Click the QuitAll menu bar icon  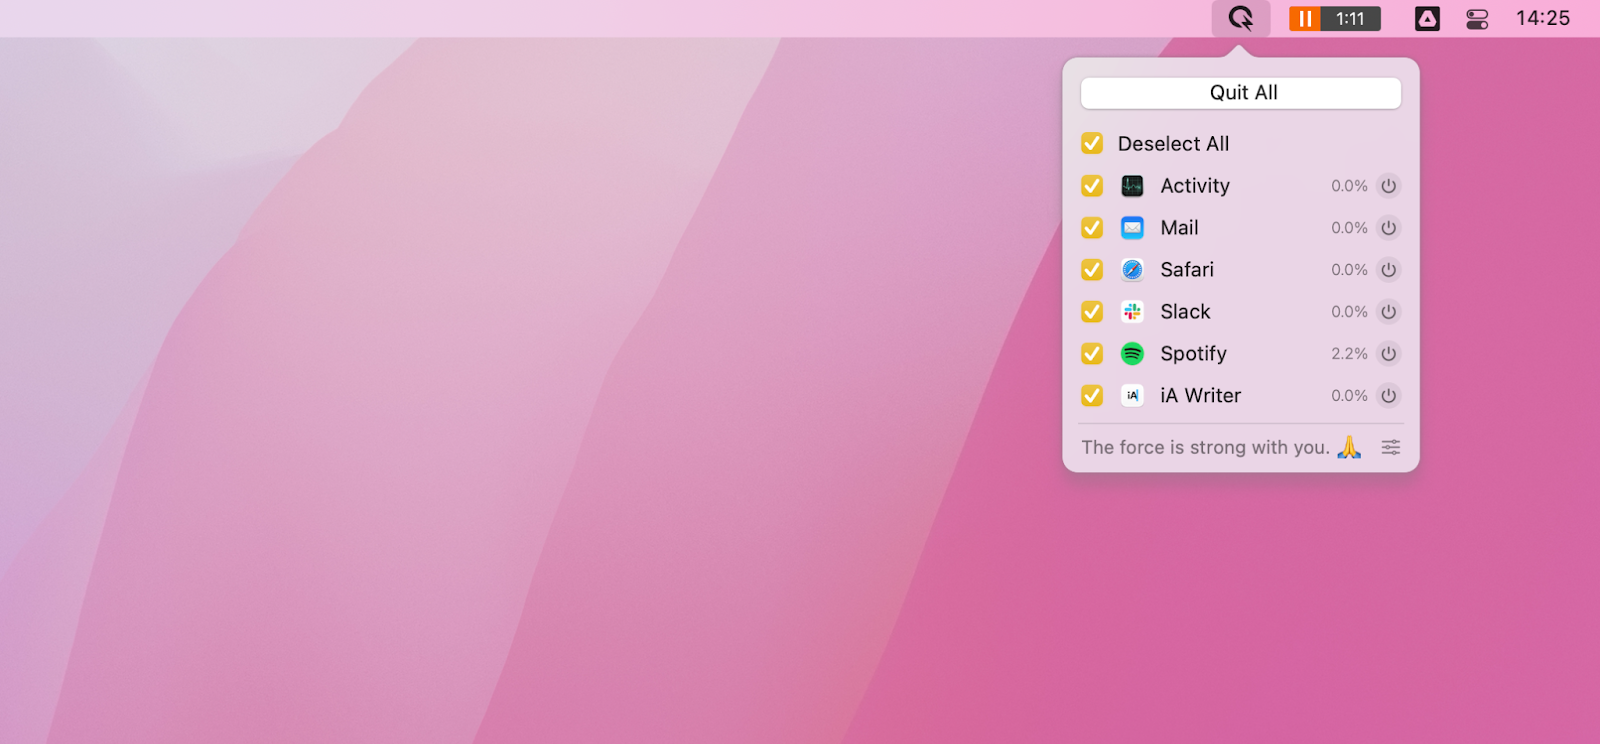[x=1241, y=18]
